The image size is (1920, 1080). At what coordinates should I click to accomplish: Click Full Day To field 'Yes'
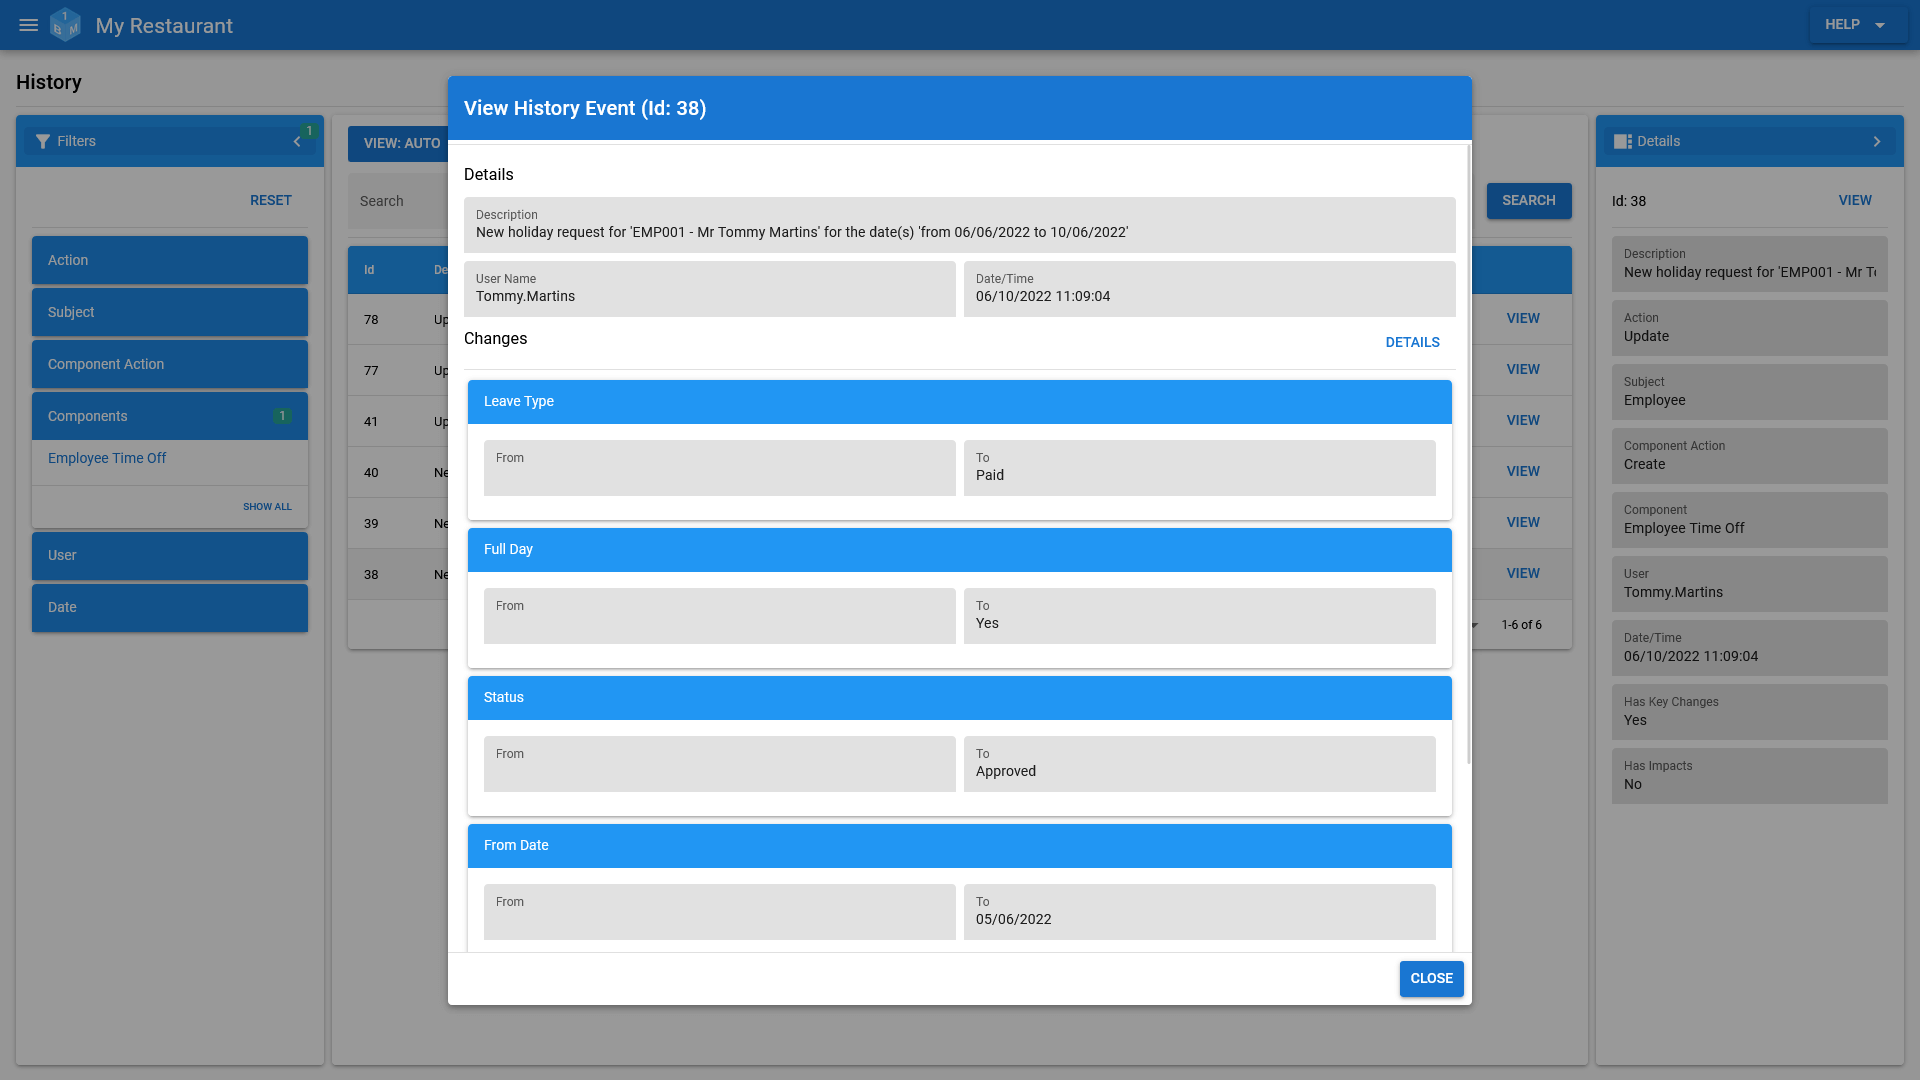(1200, 616)
